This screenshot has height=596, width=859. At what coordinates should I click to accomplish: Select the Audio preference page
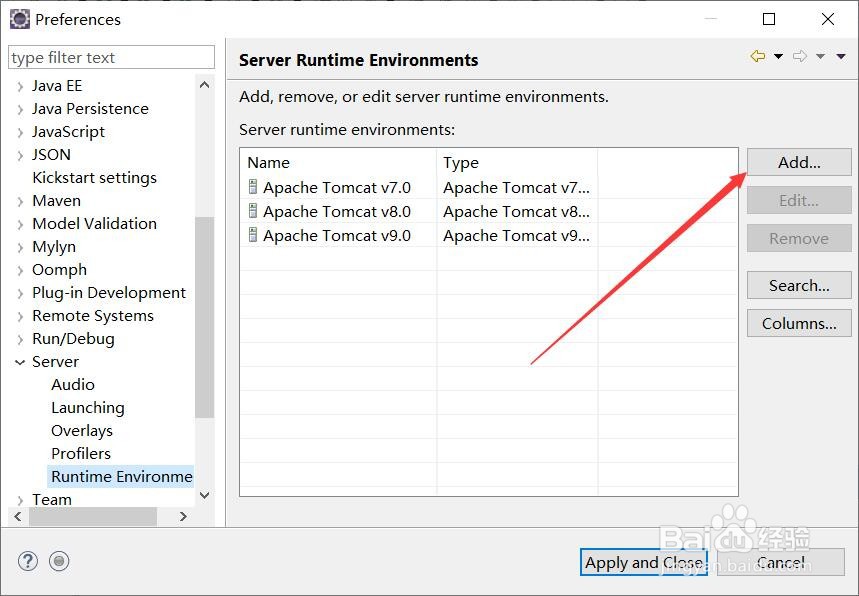[73, 385]
